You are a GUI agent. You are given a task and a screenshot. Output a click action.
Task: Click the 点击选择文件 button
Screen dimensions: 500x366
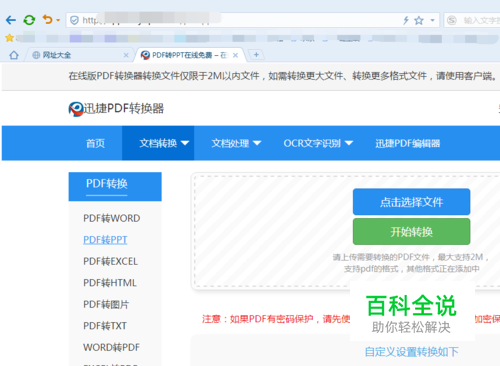[x=411, y=202]
